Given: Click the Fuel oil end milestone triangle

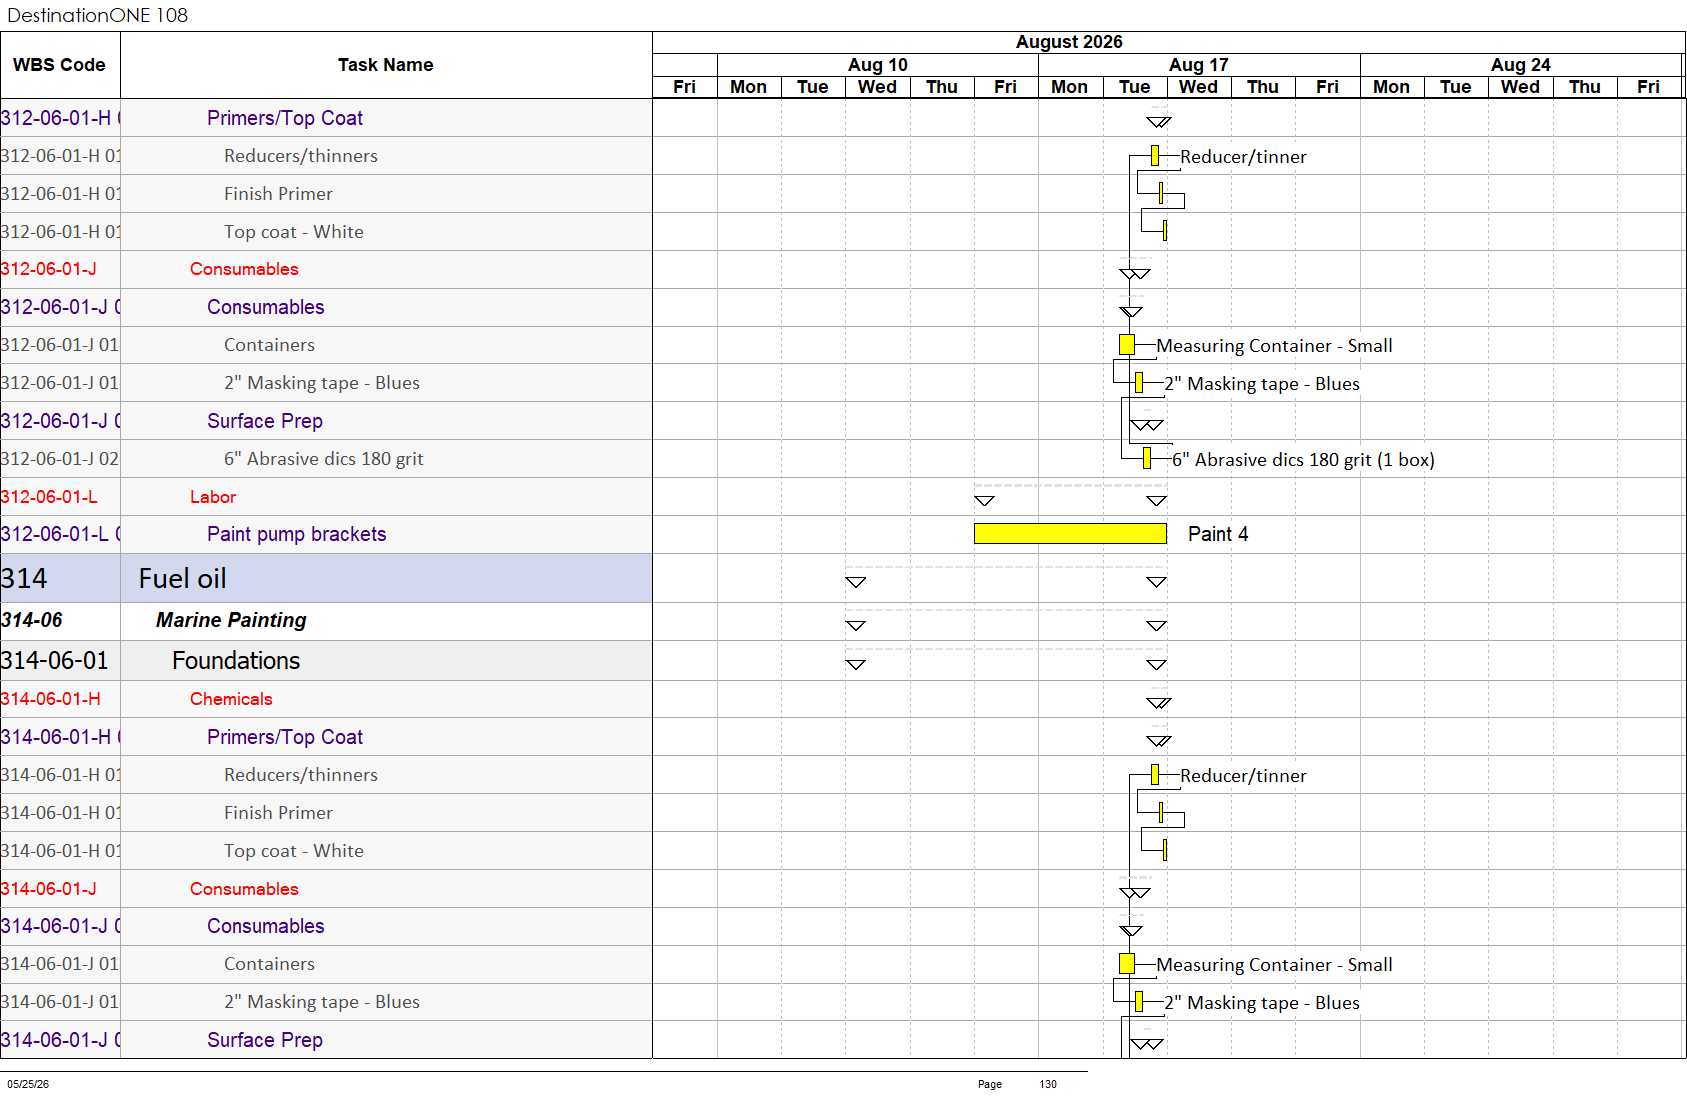Looking at the screenshot, I should coord(1156,582).
